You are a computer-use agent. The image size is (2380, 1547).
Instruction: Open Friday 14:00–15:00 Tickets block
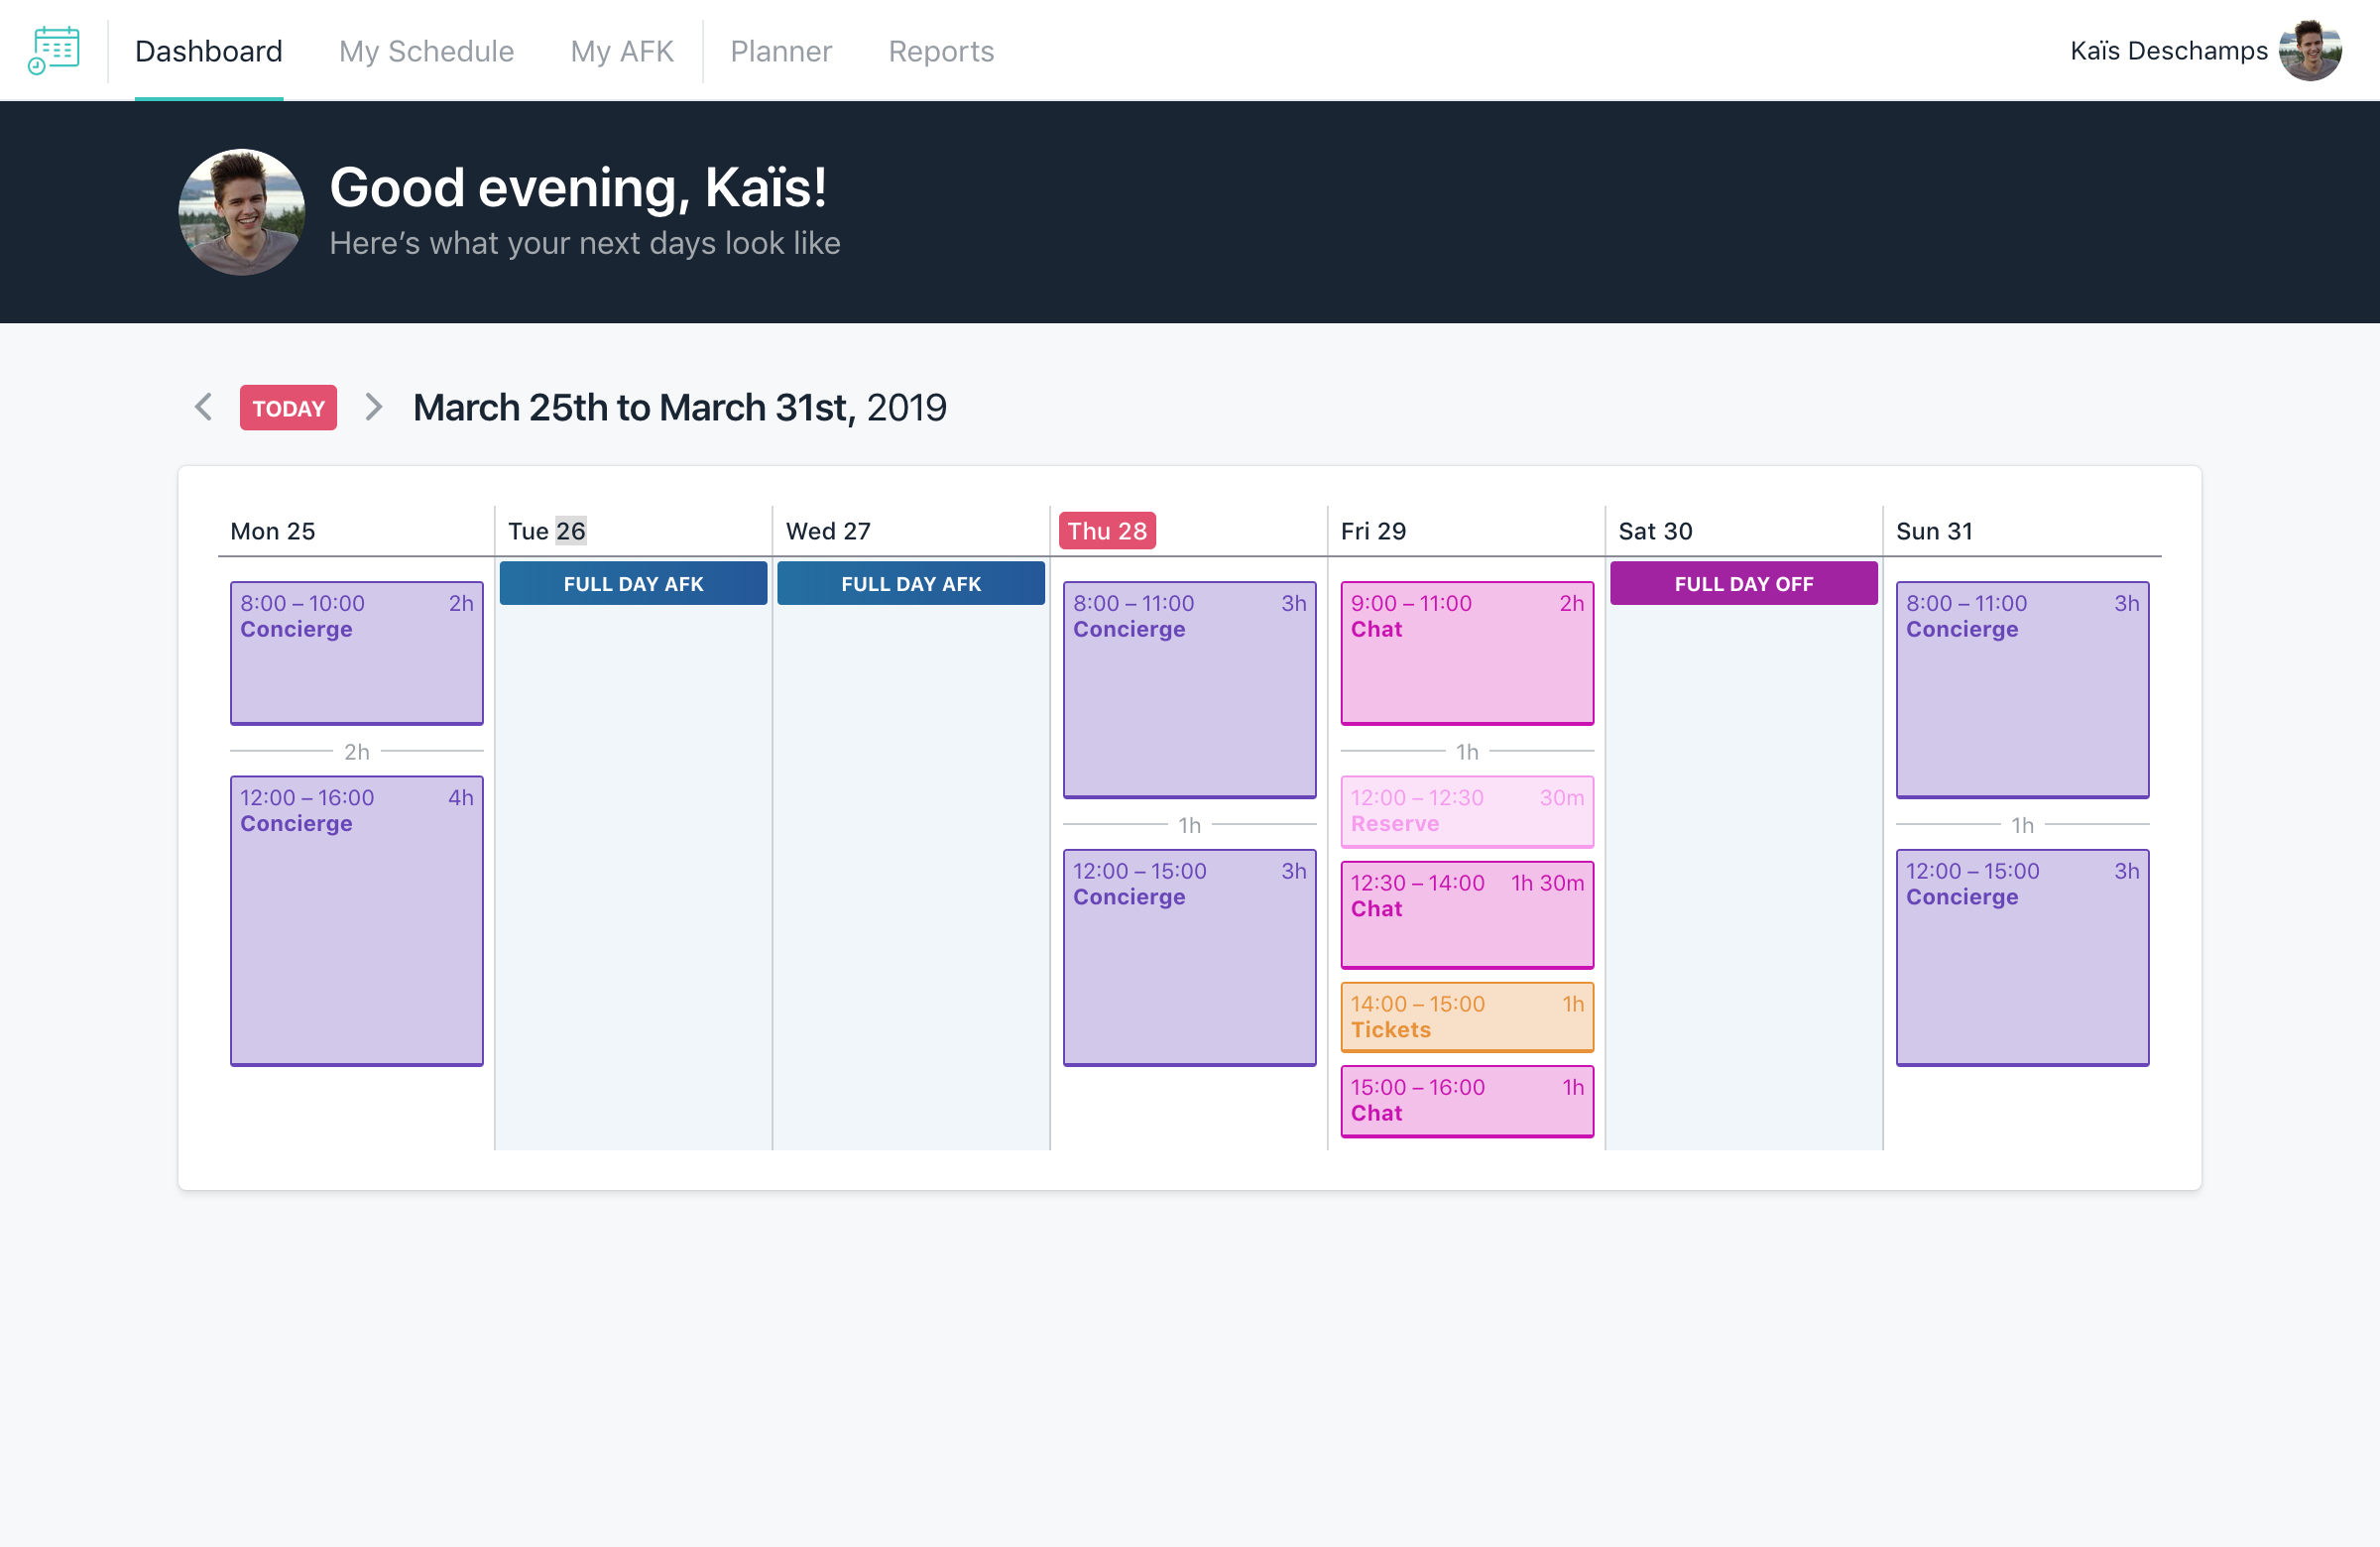(x=1466, y=1016)
